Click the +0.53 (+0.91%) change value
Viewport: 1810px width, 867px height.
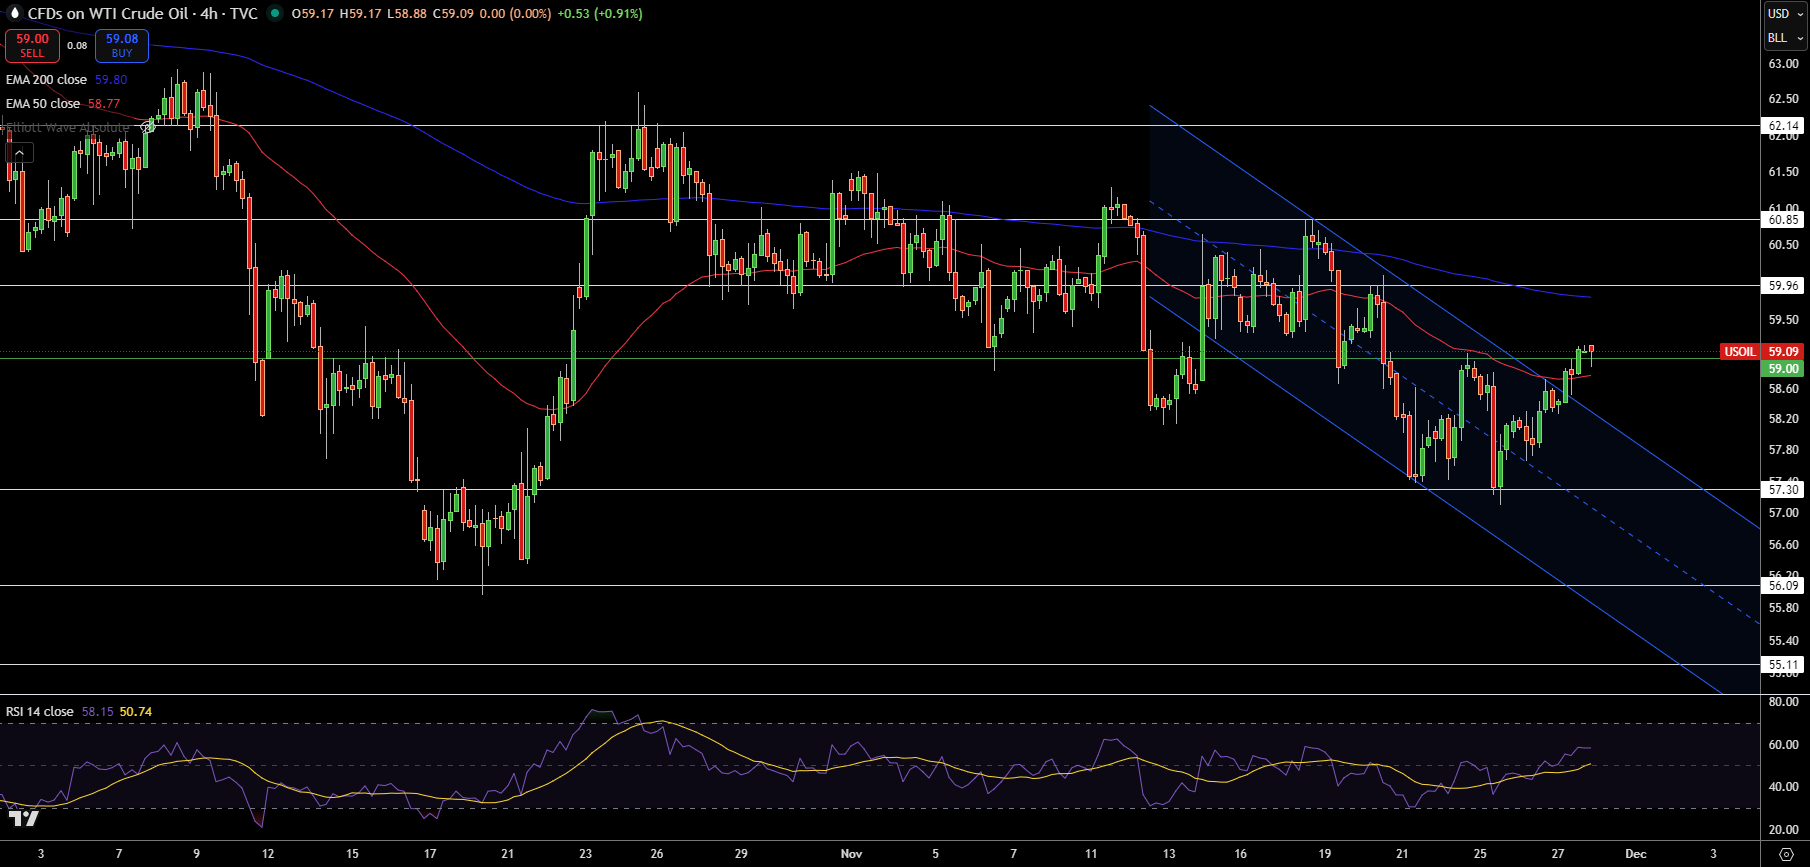click(x=600, y=14)
